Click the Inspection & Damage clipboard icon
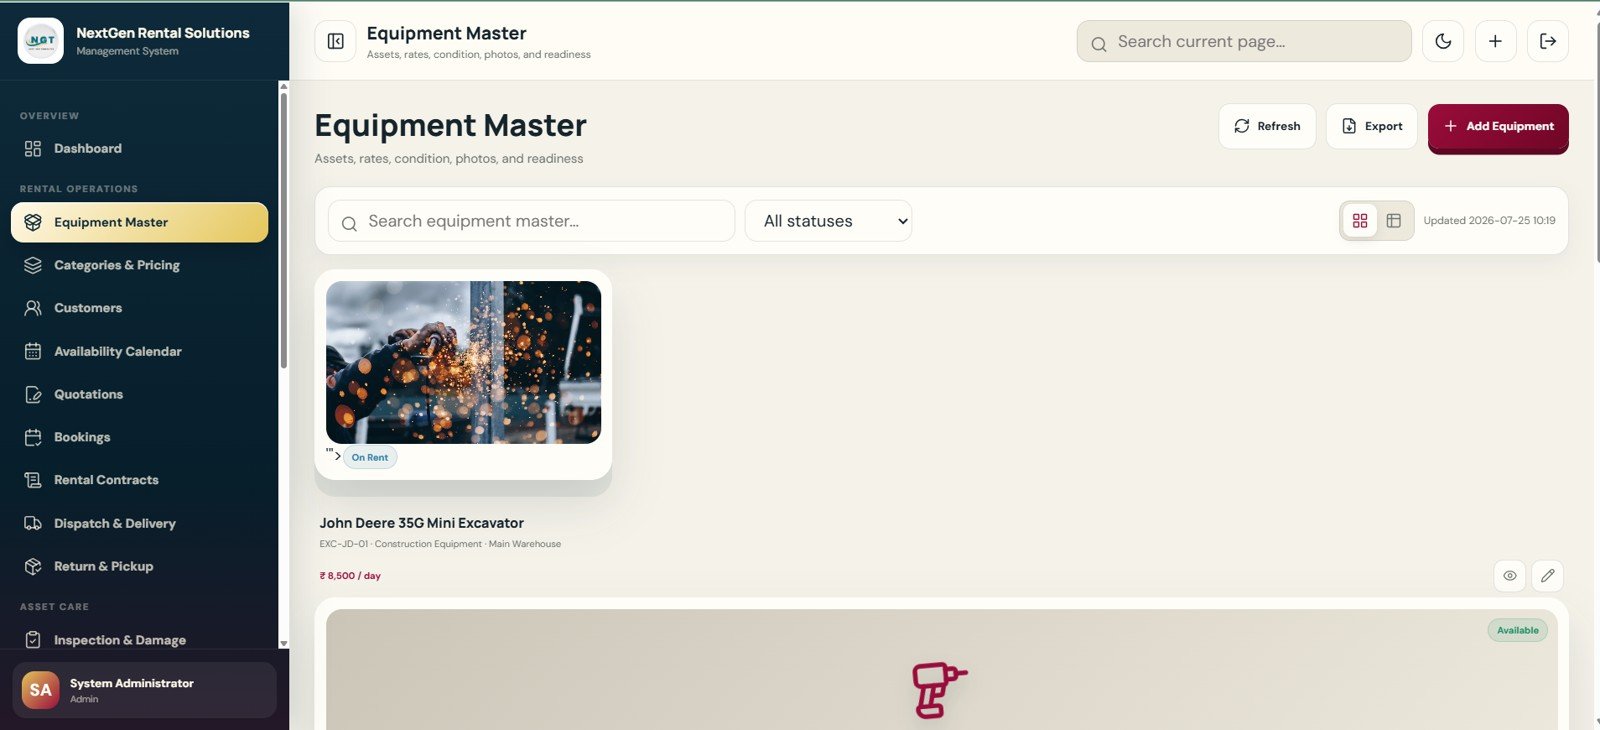1600x730 pixels. (33, 640)
